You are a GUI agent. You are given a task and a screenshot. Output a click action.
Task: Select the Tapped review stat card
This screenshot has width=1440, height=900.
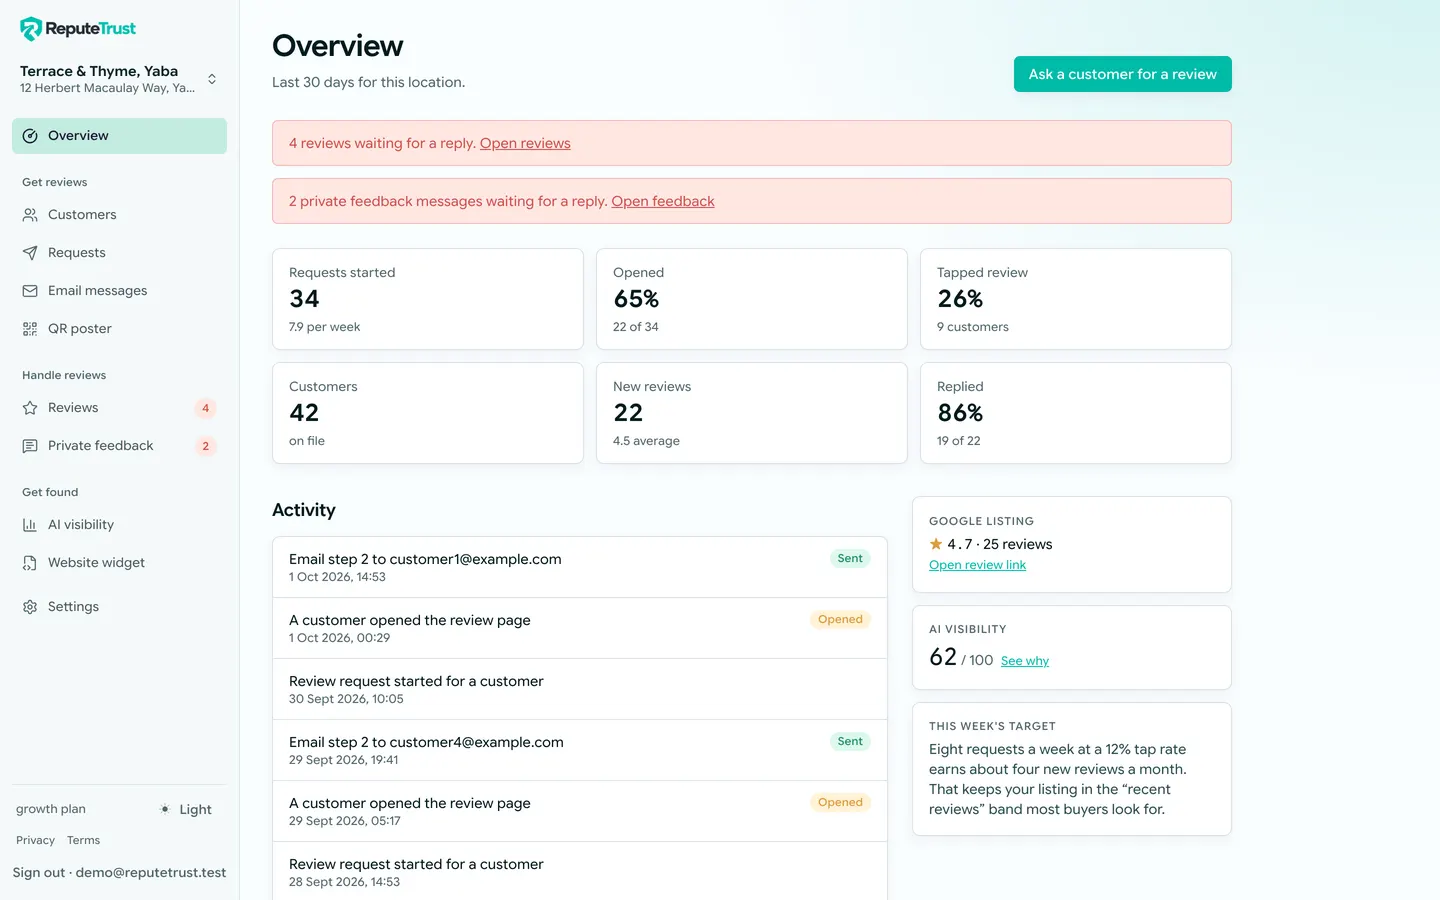pyautogui.click(x=1076, y=299)
